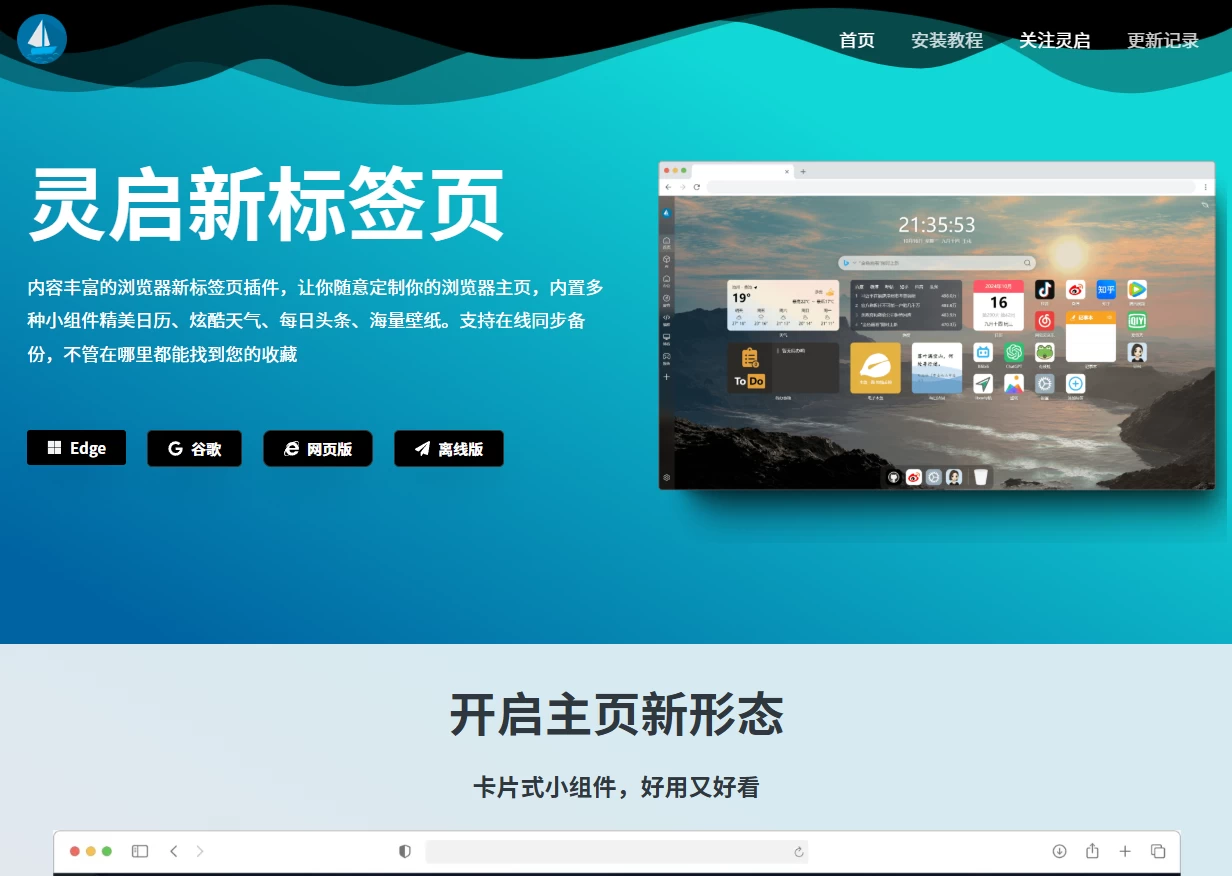Click the NetEase Cloud Music icon
1232x876 pixels.
(x=1045, y=321)
